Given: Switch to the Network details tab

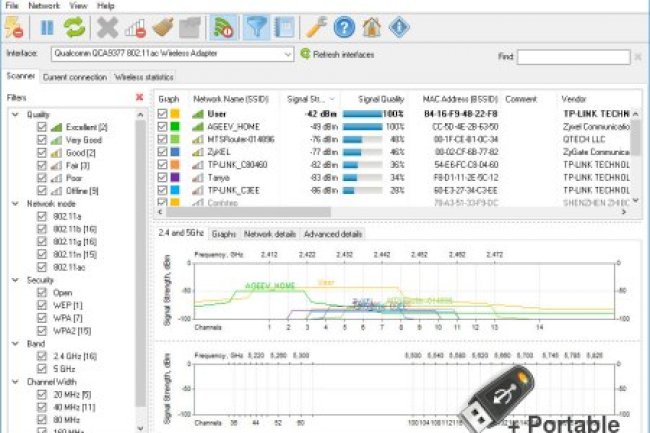Looking at the screenshot, I should (x=269, y=234).
